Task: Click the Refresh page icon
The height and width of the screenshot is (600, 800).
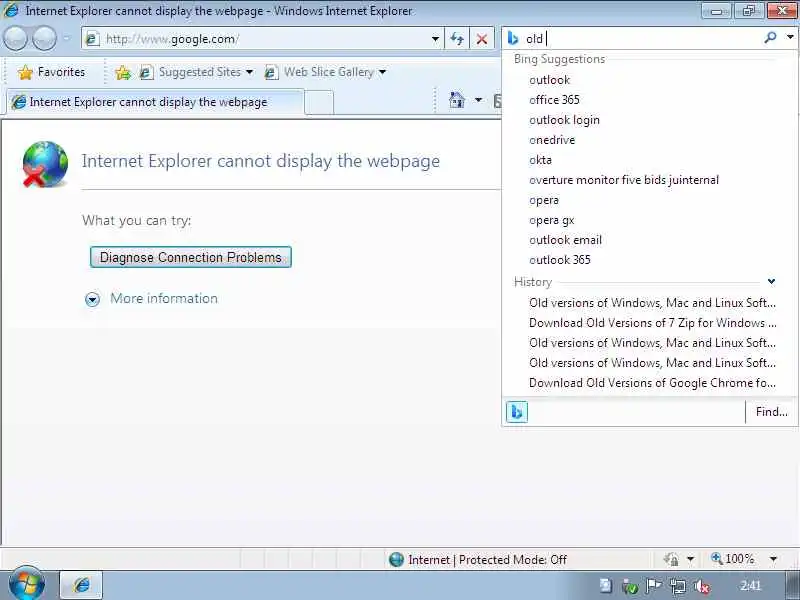Action: point(457,39)
